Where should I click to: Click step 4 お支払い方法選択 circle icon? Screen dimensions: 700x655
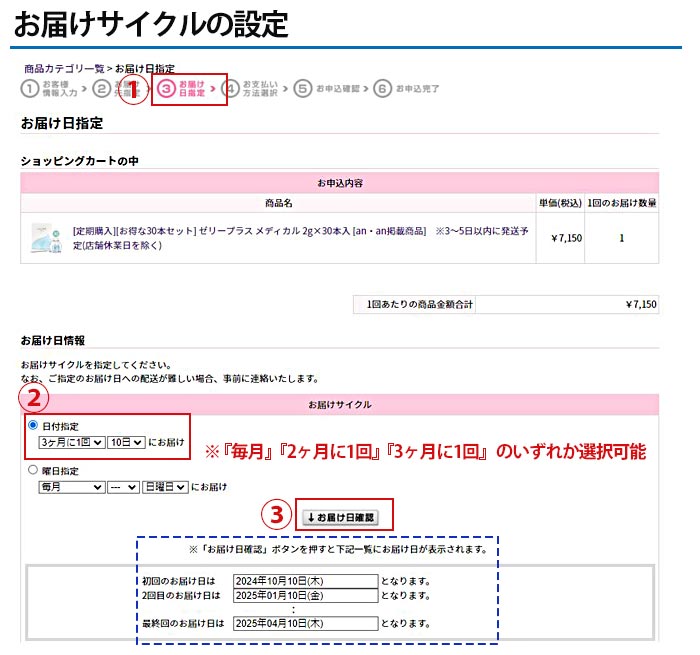click(231, 88)
